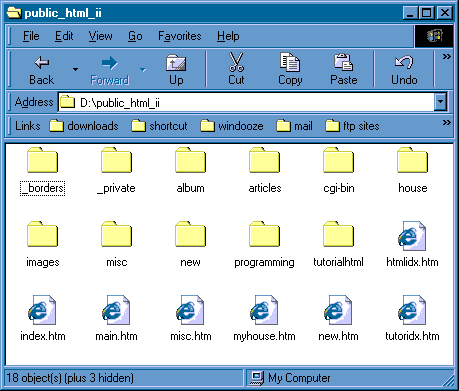Open the shortcut link folder
Viewport: 459px width, 391px height.
pyautogui.click(x=159, y=126)
